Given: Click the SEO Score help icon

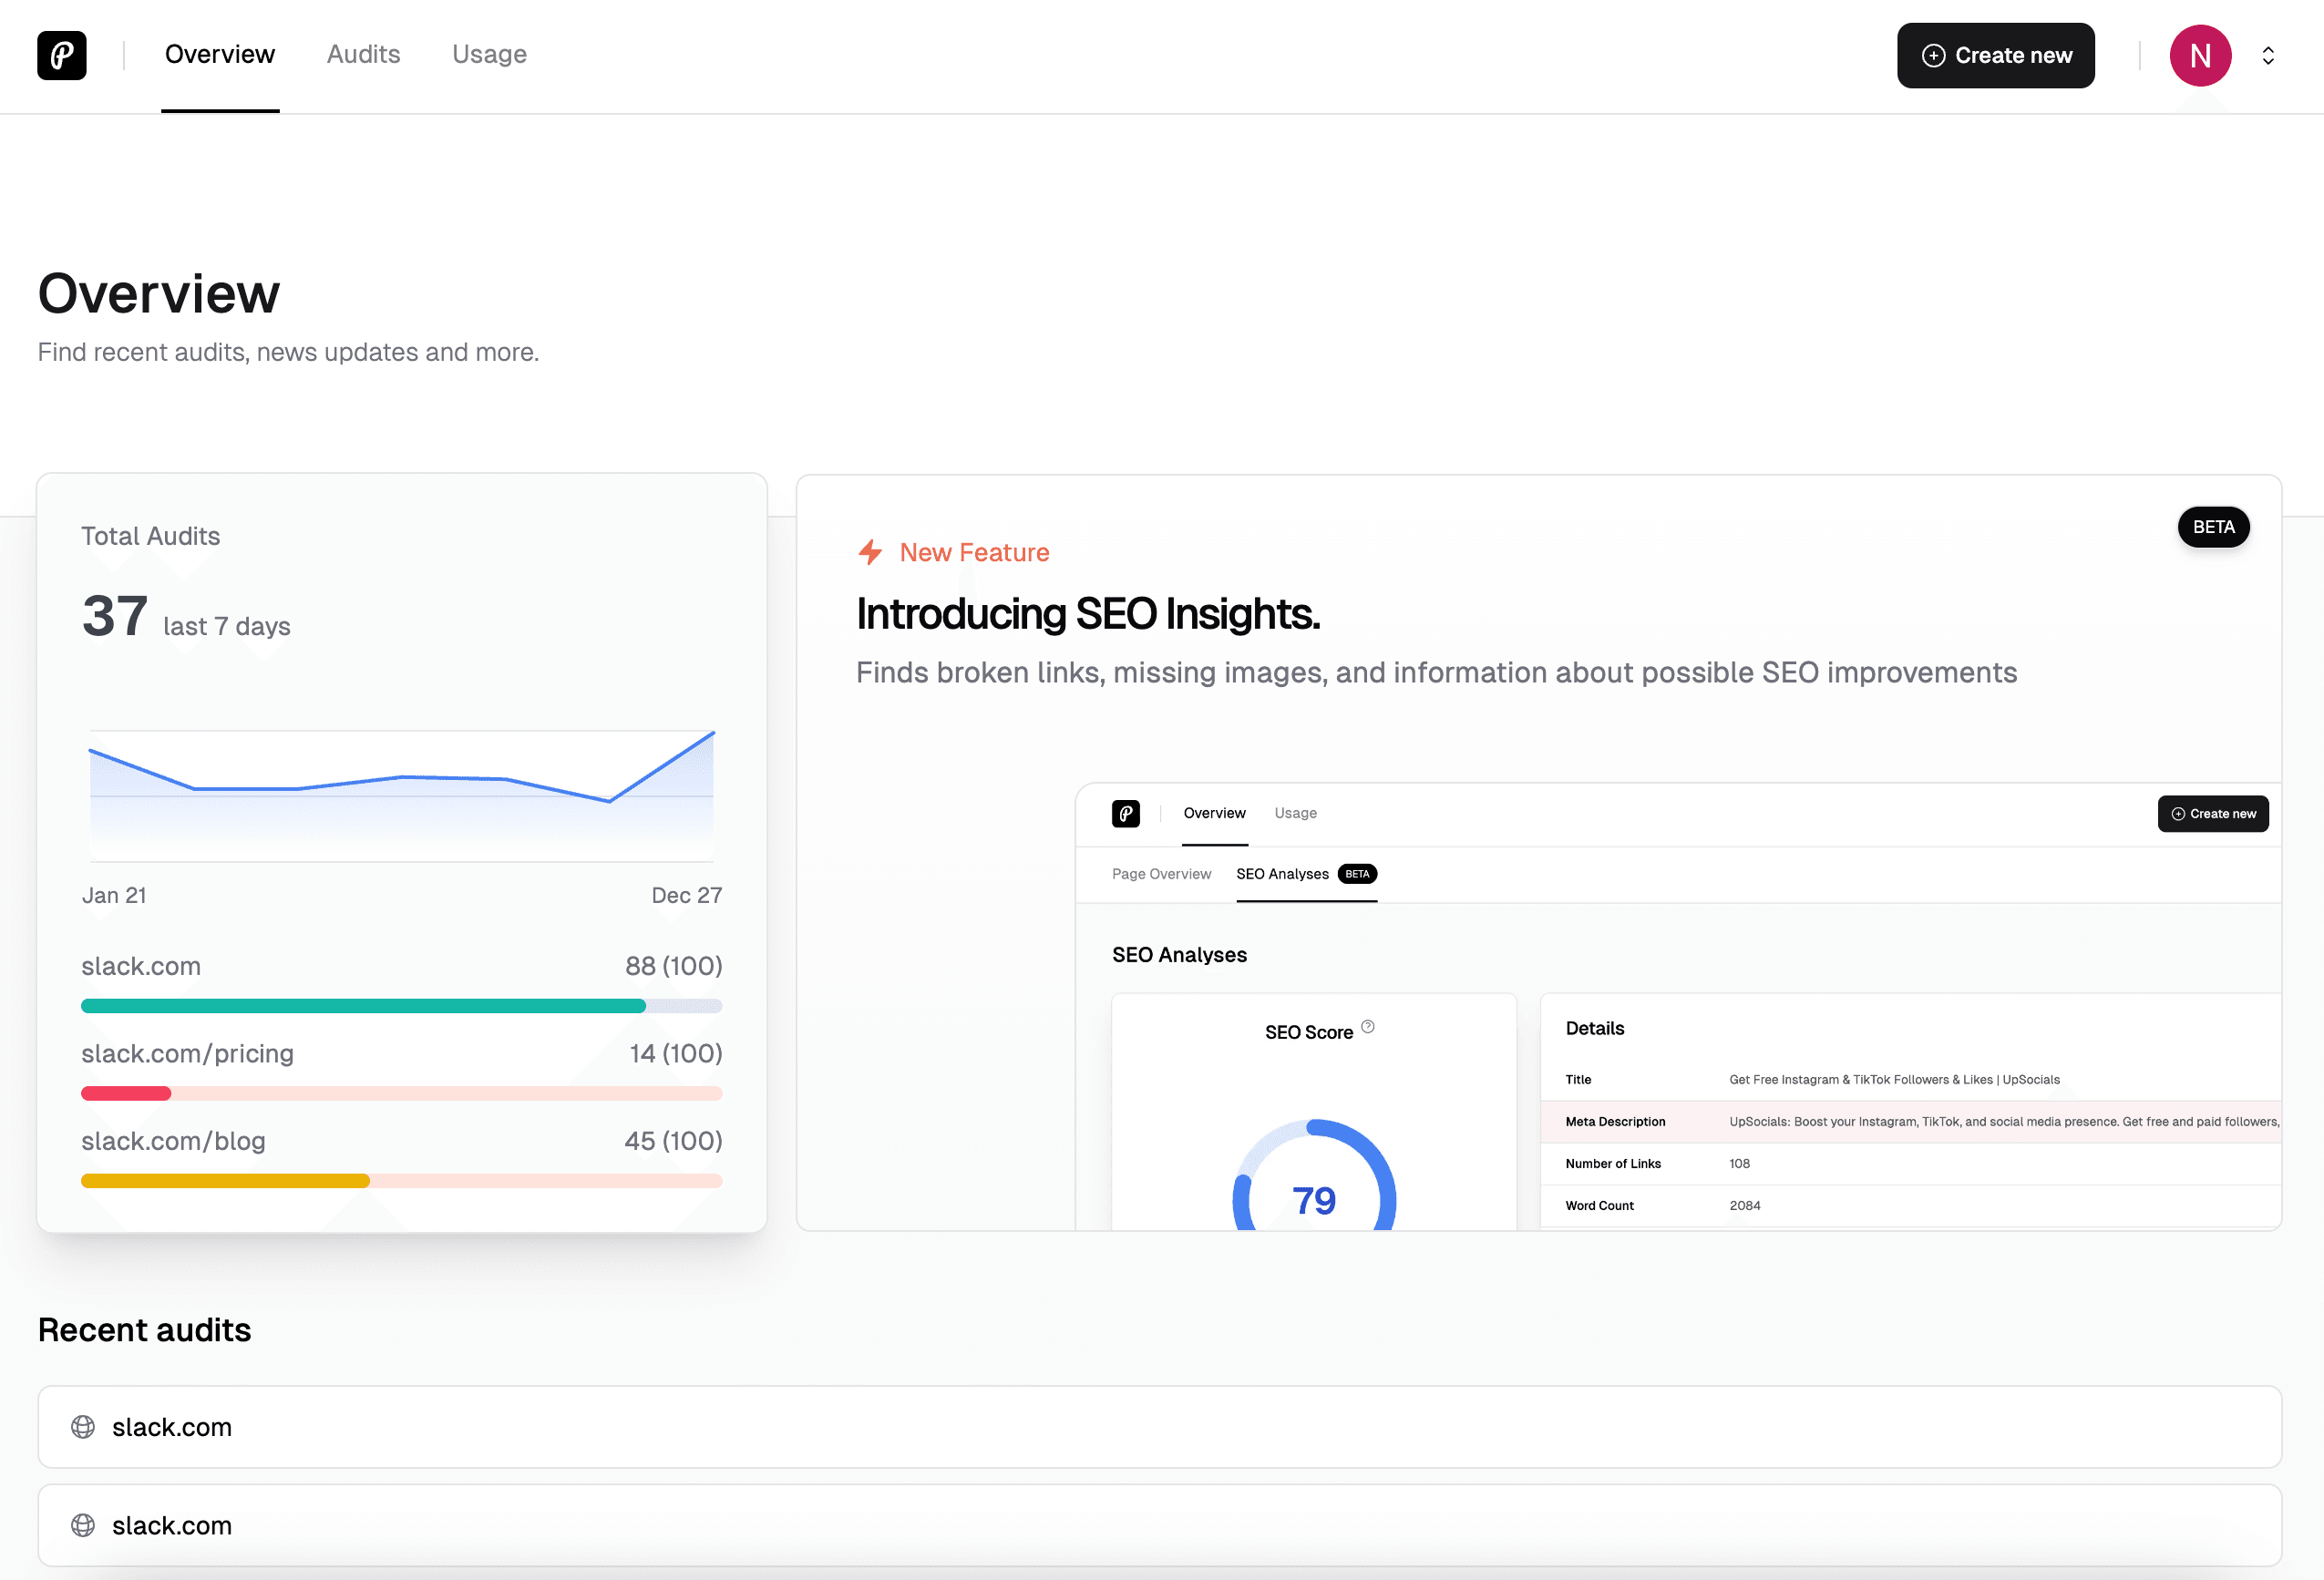Looking at the screenshot, I should 1368,1026.
